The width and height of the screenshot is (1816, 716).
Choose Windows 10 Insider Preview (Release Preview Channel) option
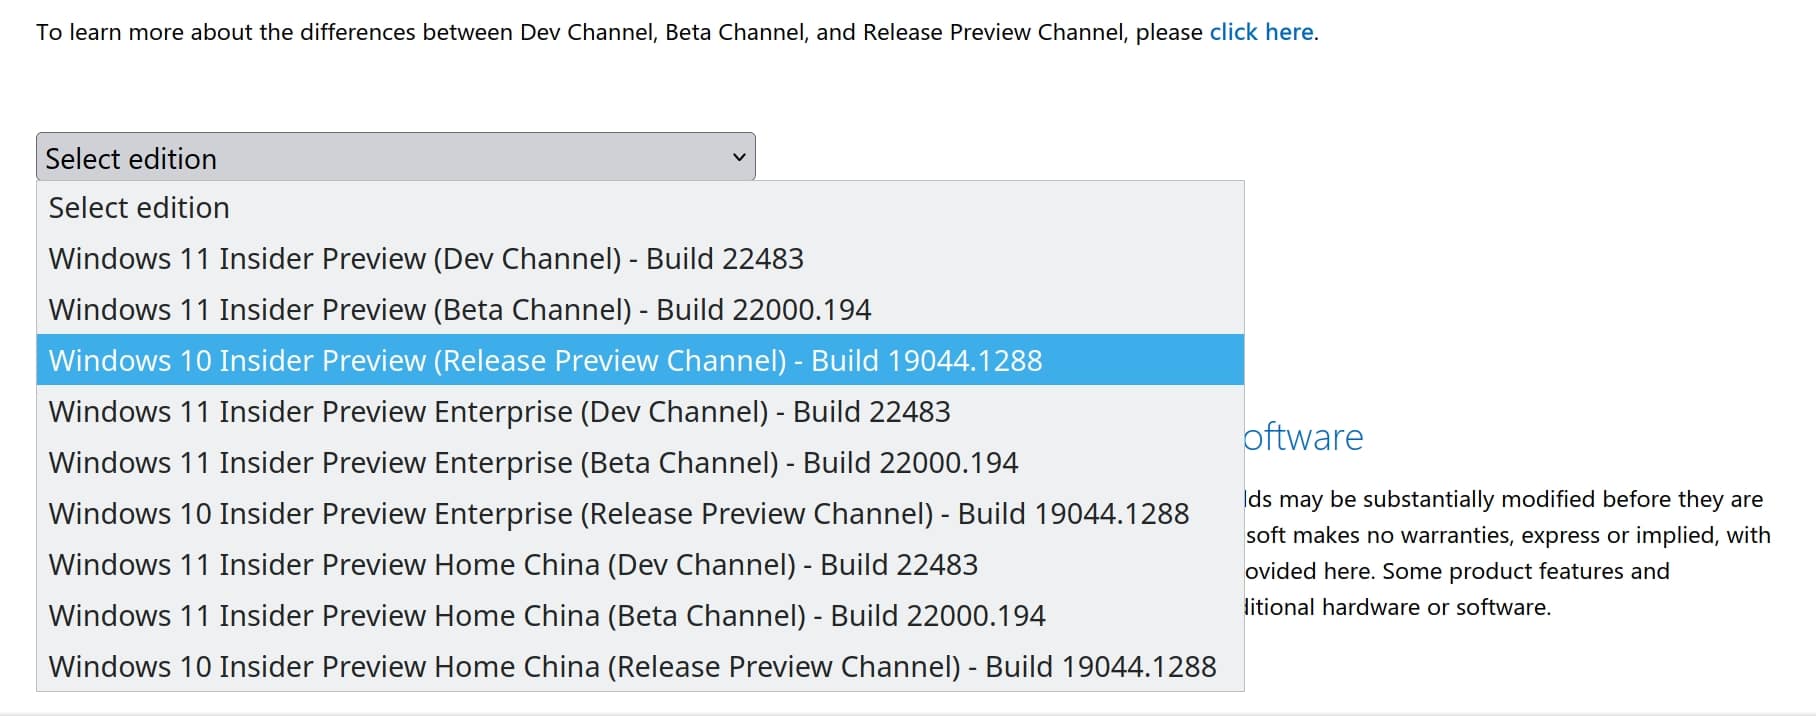[640, 360]
